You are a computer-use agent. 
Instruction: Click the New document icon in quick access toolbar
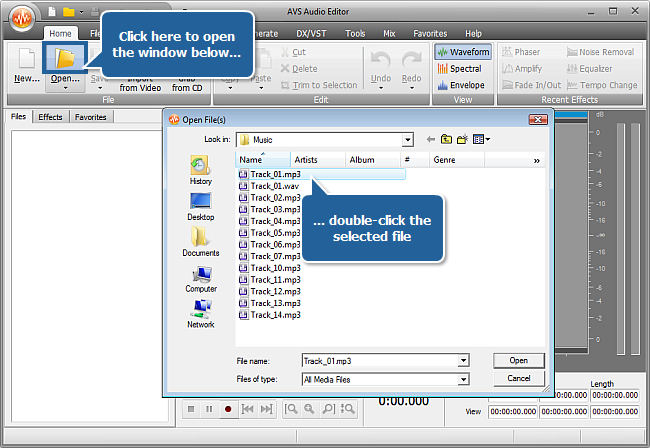coord(52,12)
